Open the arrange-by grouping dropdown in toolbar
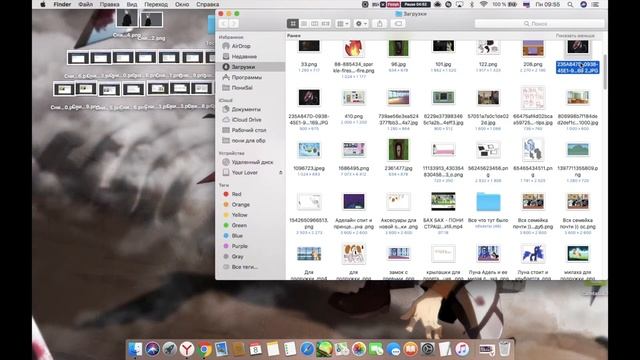The height and width of the screenshot is (360, 640). point(342,24)
